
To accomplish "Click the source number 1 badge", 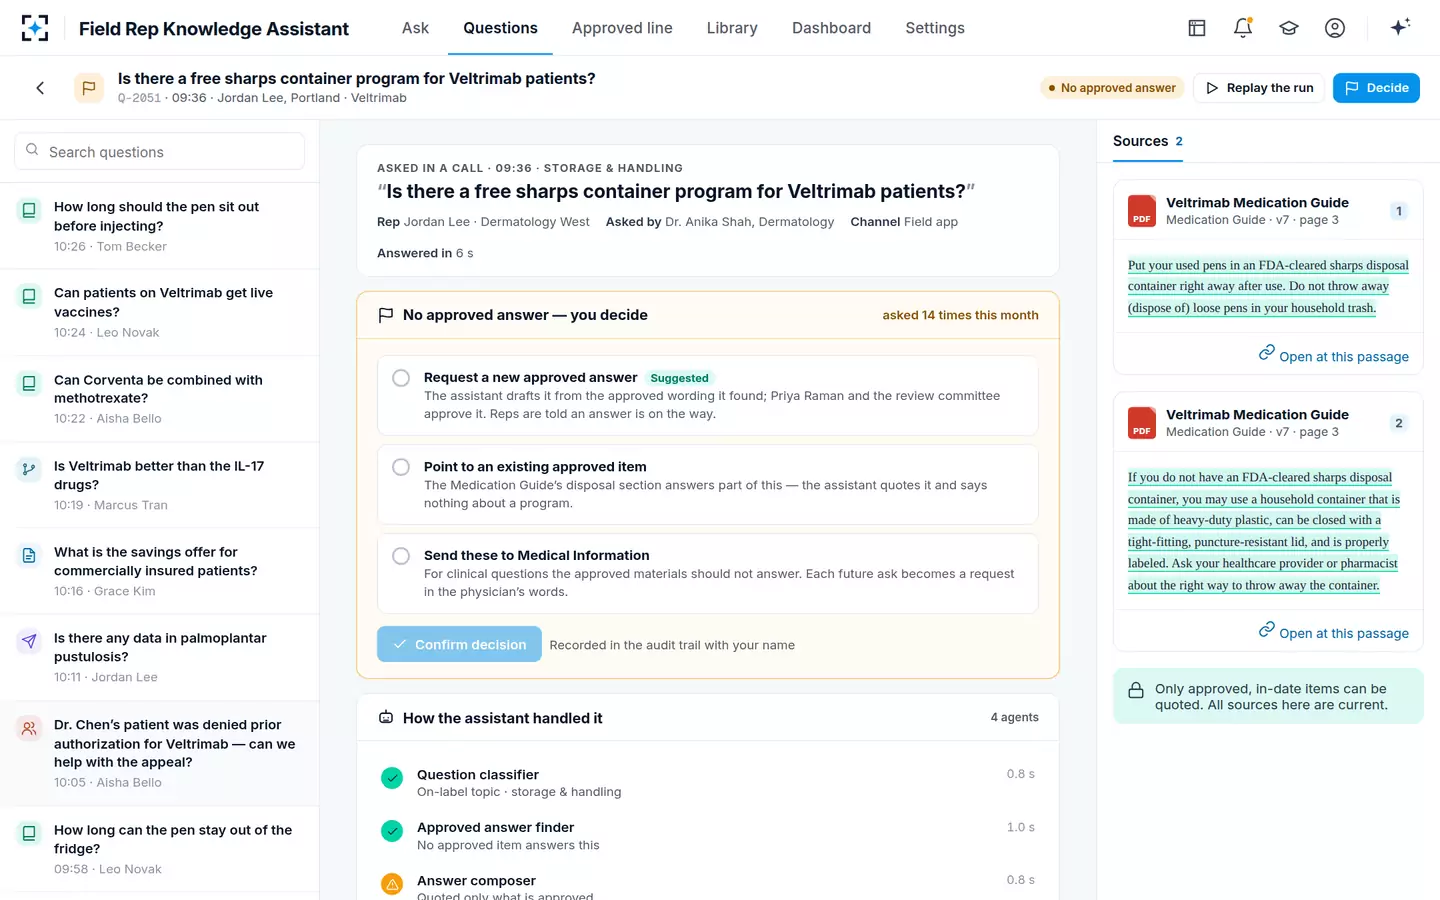I will pos(1399,211).
